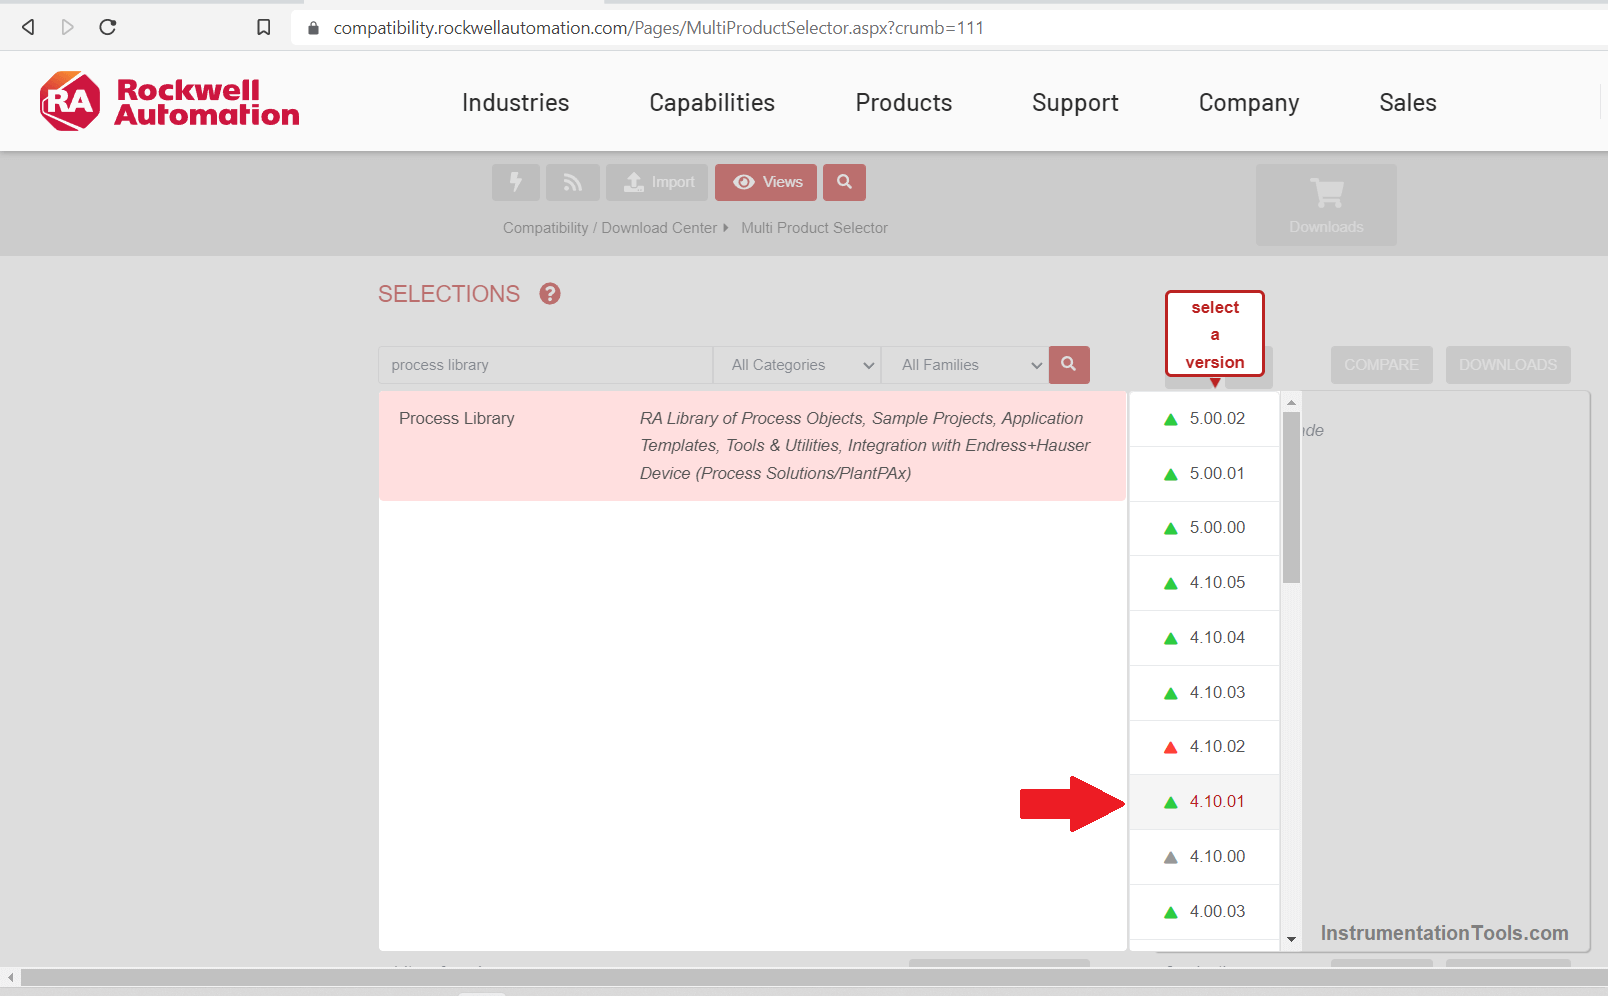This screenshot has height=996, width=1608.
Task: Select version 5.00.02
Action: point(1204,419)
